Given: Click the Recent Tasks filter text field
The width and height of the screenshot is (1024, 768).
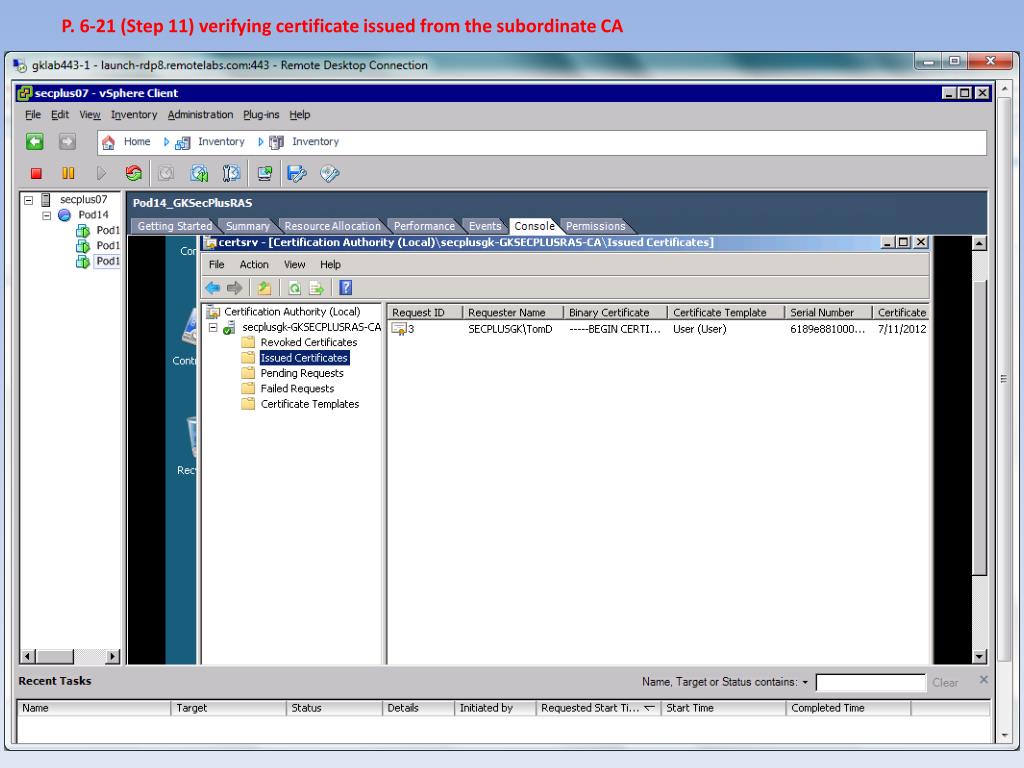Looking at the screenshot, I should [871, 682].
